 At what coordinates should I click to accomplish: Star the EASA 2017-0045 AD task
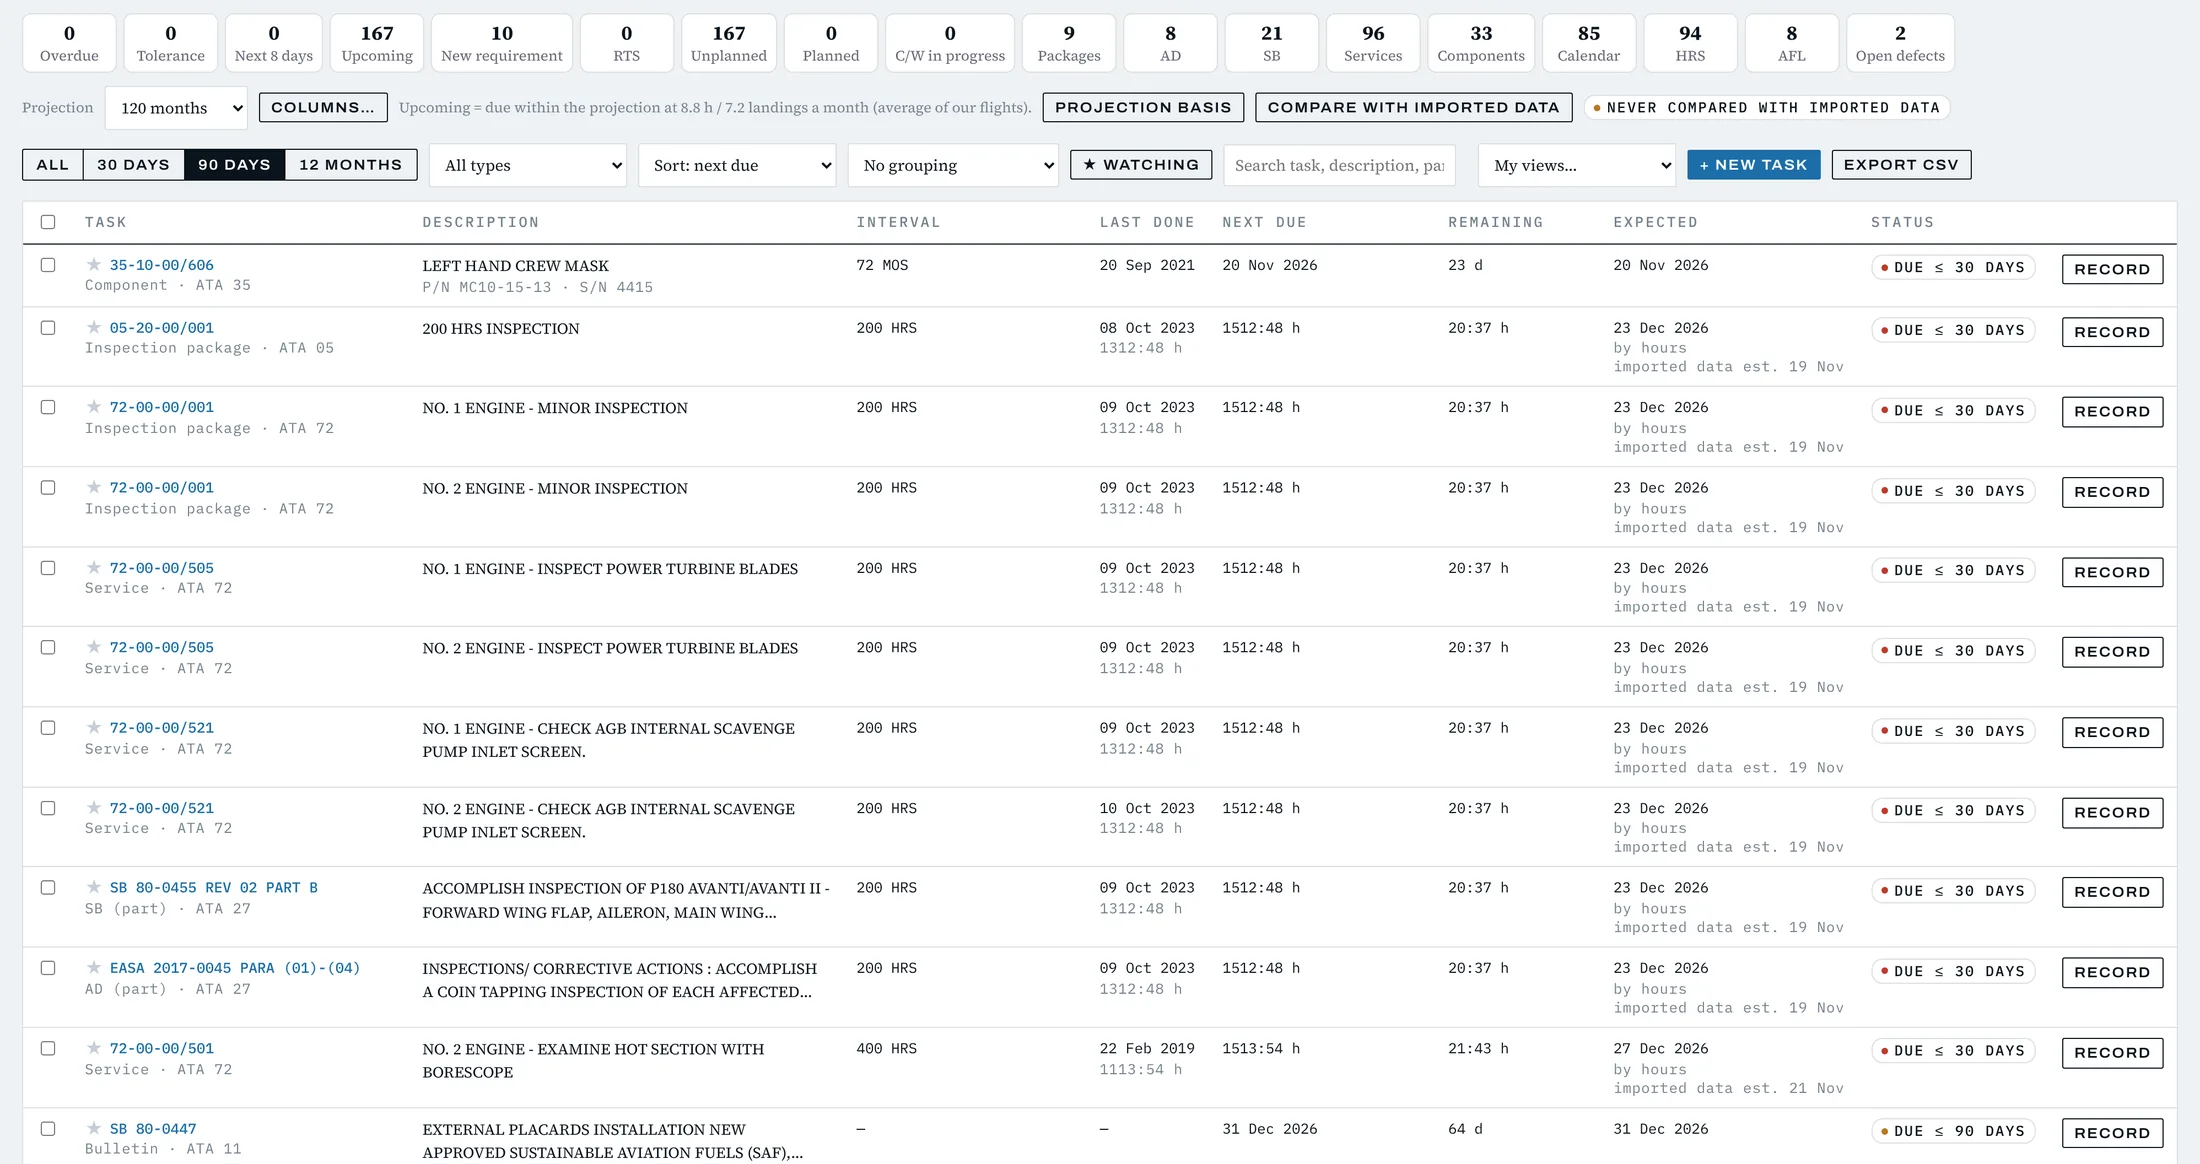click(x=94, y=968)
